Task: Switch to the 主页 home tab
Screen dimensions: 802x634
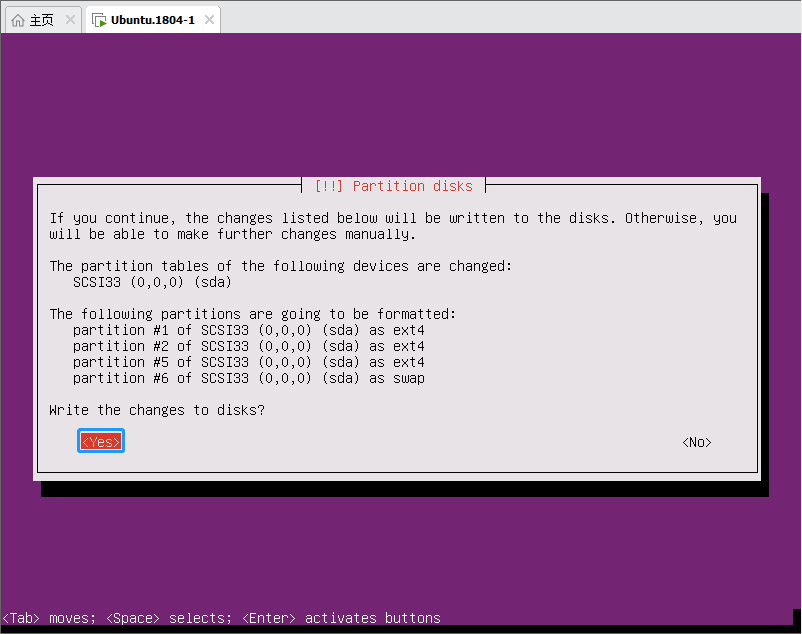Action: tap(43, 20)
